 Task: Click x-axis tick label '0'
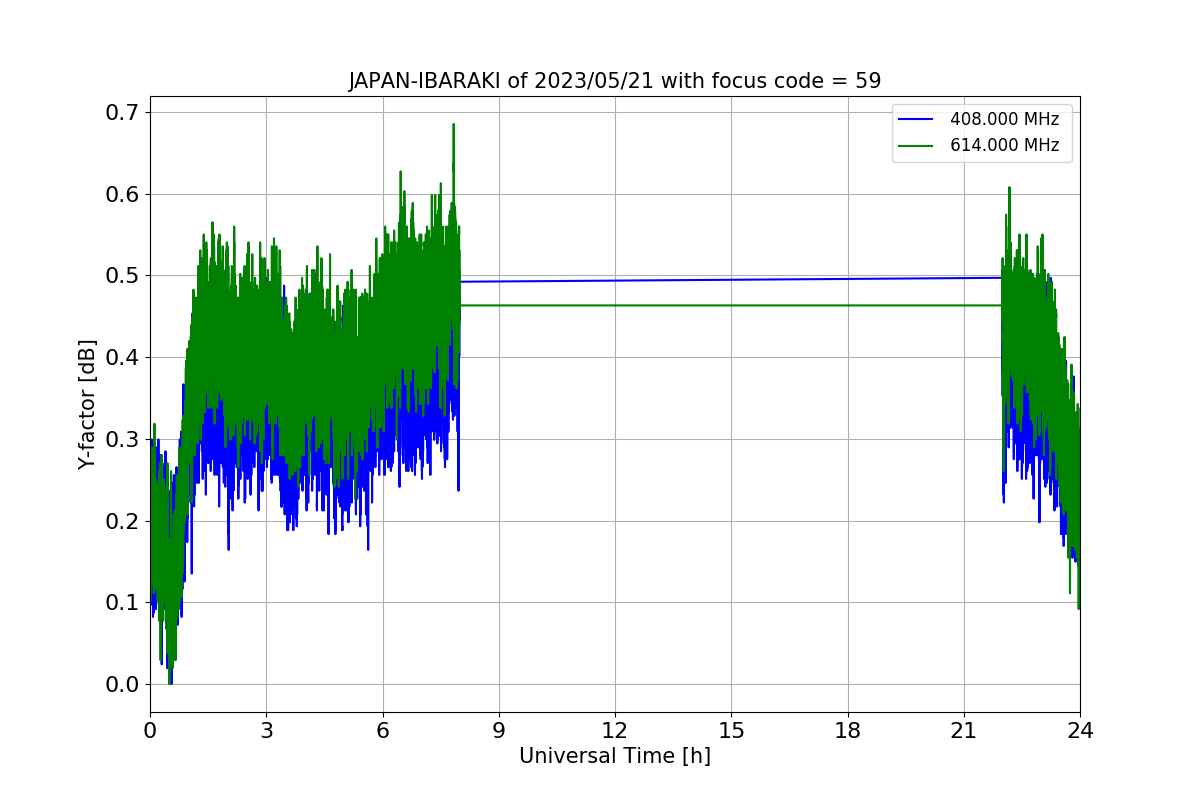tap(150, 730)
